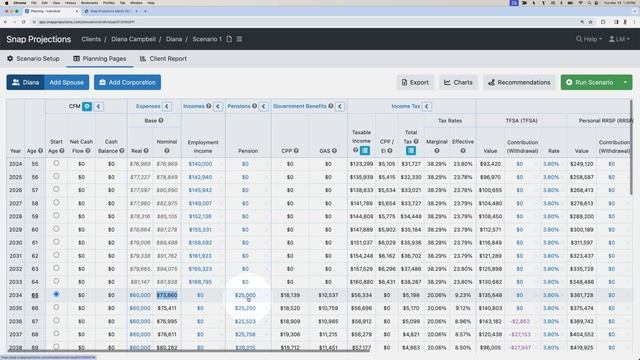This screenshot has height=360, width=640.
Task: Select Start Age radio for 2033
Action: tap(56, 281)
